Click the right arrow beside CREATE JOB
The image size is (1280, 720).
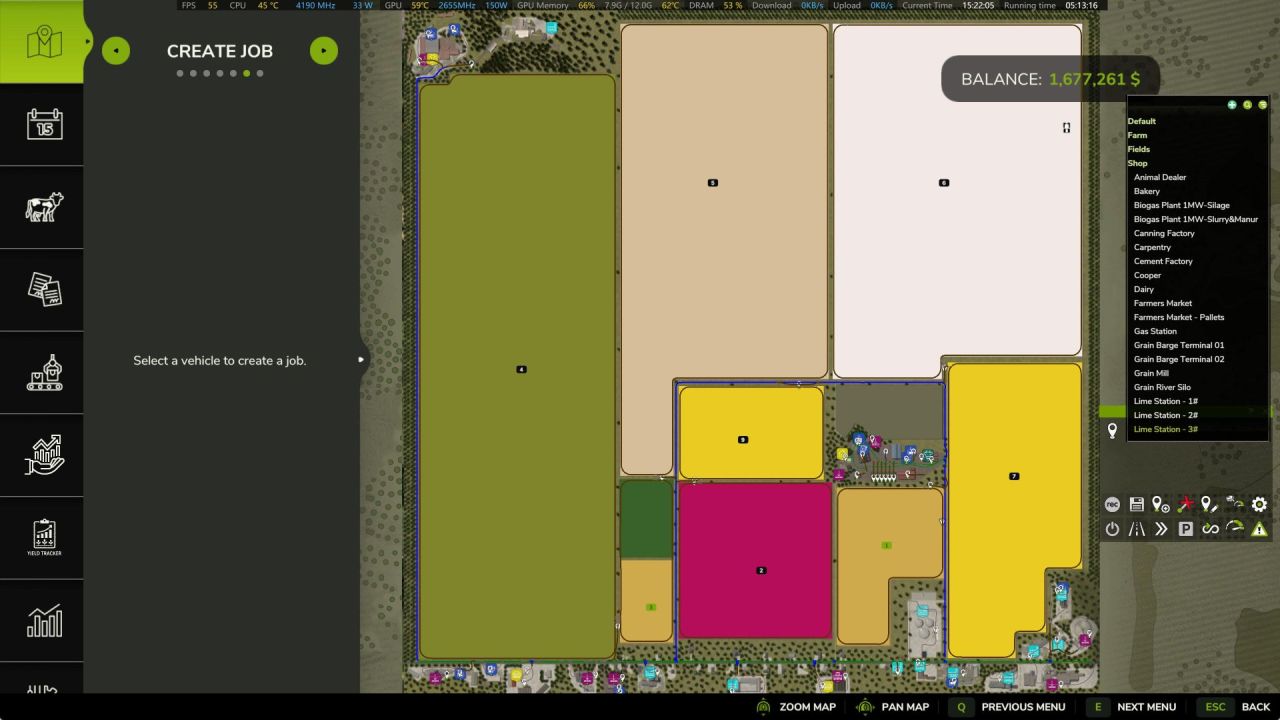323,50
